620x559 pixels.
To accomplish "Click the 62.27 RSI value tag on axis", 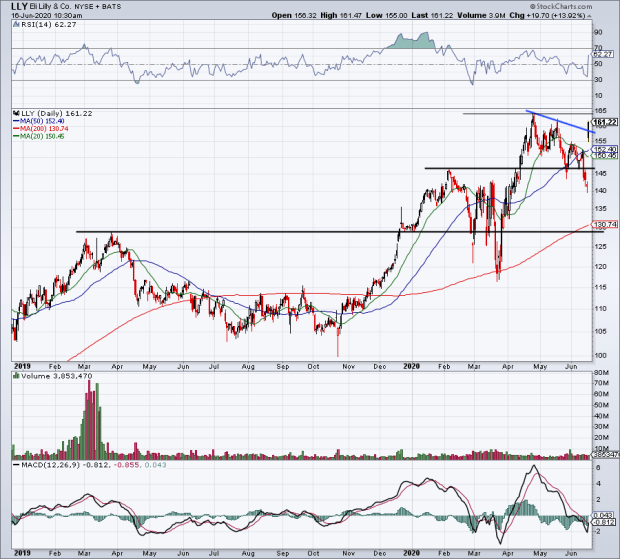I will (603, 54).
